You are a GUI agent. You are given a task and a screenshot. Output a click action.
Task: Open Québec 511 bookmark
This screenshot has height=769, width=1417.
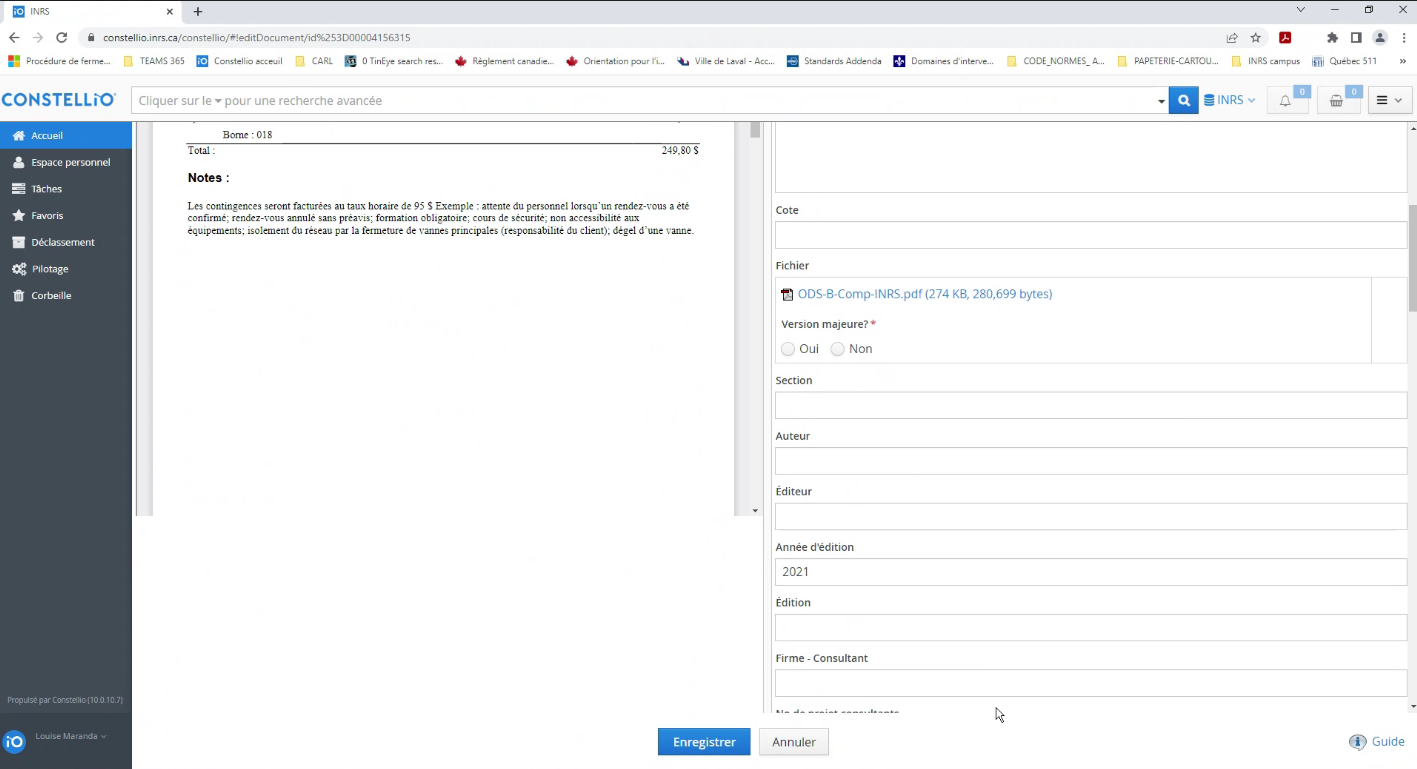[x=1345, y=61]
